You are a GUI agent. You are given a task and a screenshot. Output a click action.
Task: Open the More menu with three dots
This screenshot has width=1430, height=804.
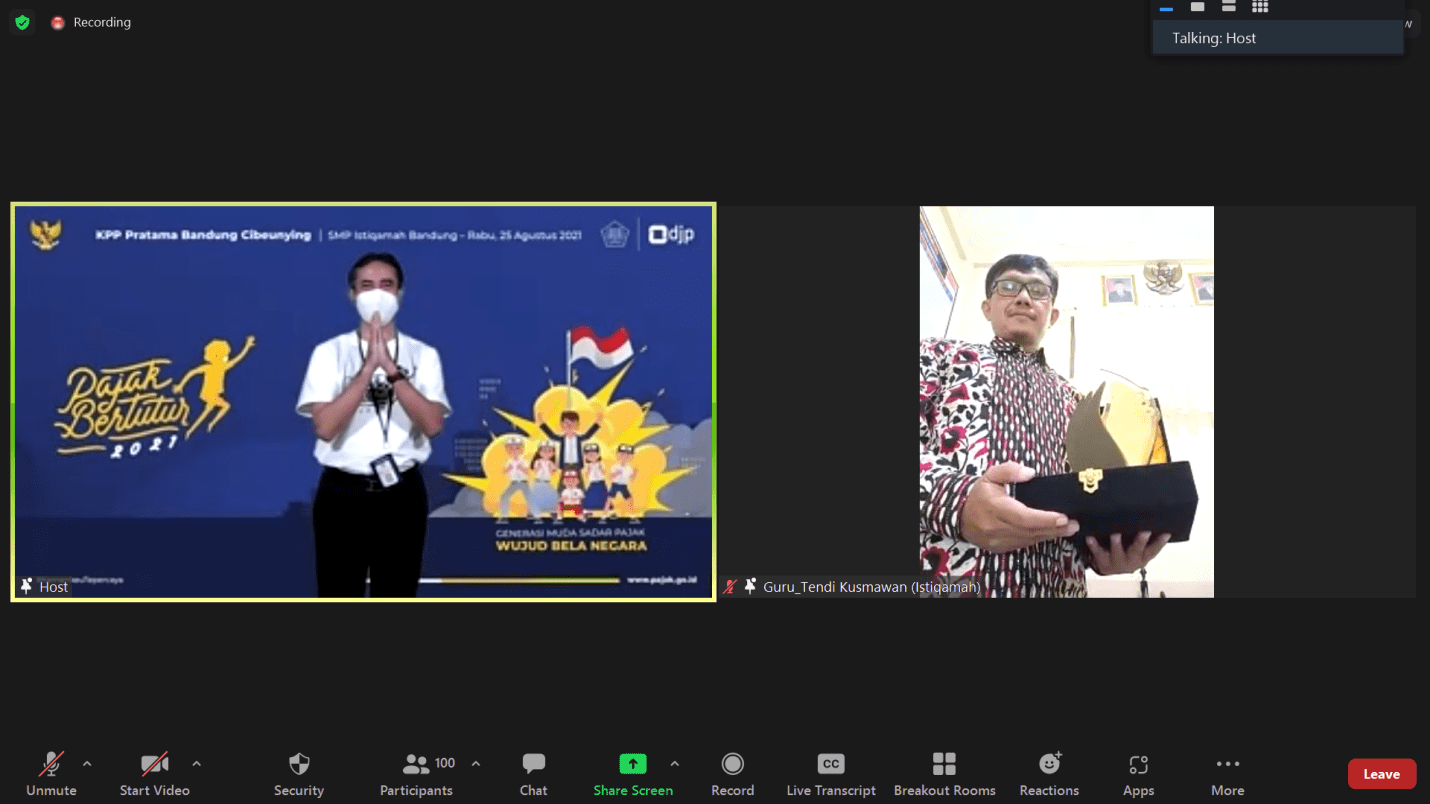click(x=1227, y=773)
